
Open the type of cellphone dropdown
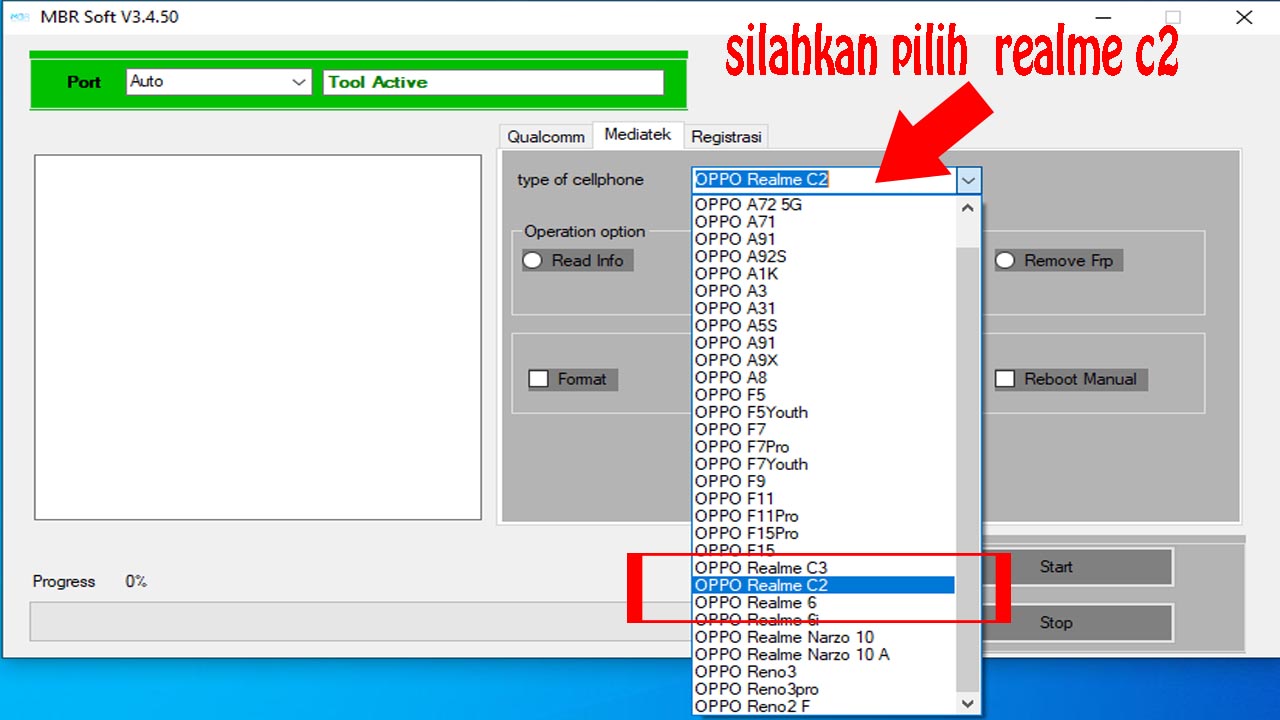tap(967, 180)
